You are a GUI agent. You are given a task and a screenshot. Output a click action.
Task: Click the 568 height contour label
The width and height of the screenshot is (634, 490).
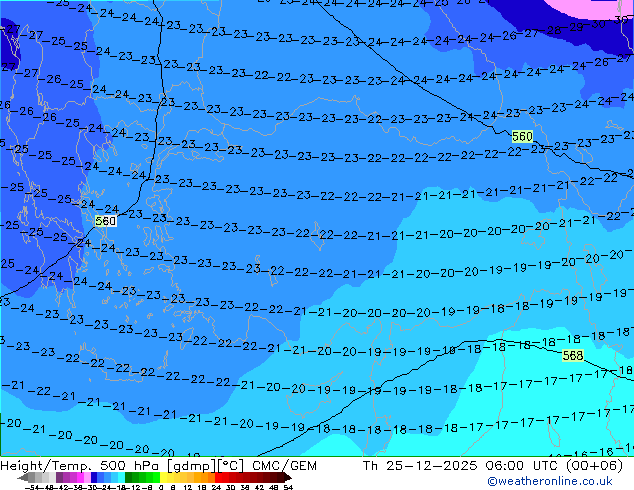click(x=573, y=355)
